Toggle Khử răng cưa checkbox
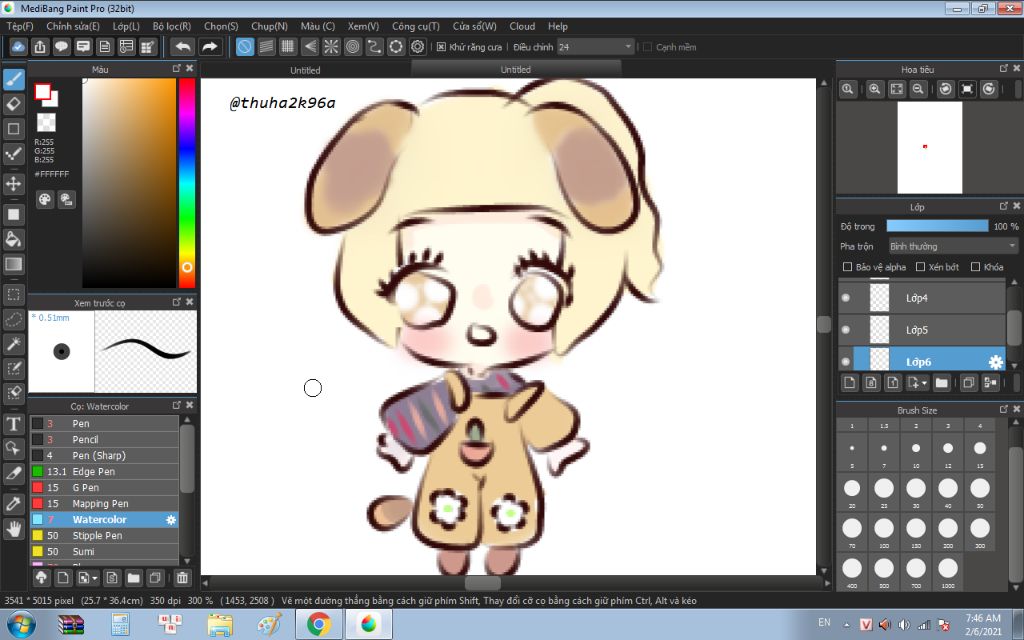 (441, 47)
